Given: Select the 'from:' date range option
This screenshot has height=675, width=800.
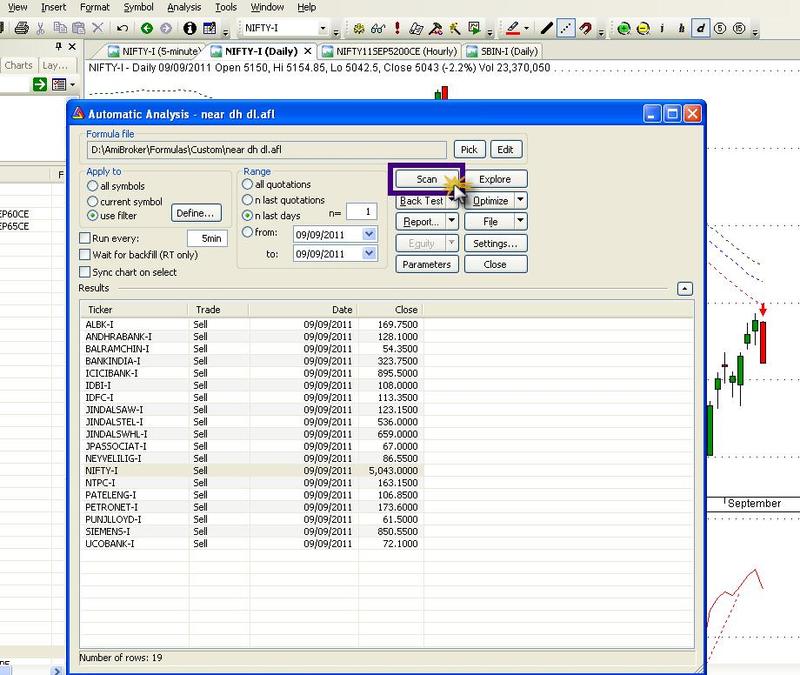Looking at the screenshot, I should pyautogui.click(x=247, y=232).
